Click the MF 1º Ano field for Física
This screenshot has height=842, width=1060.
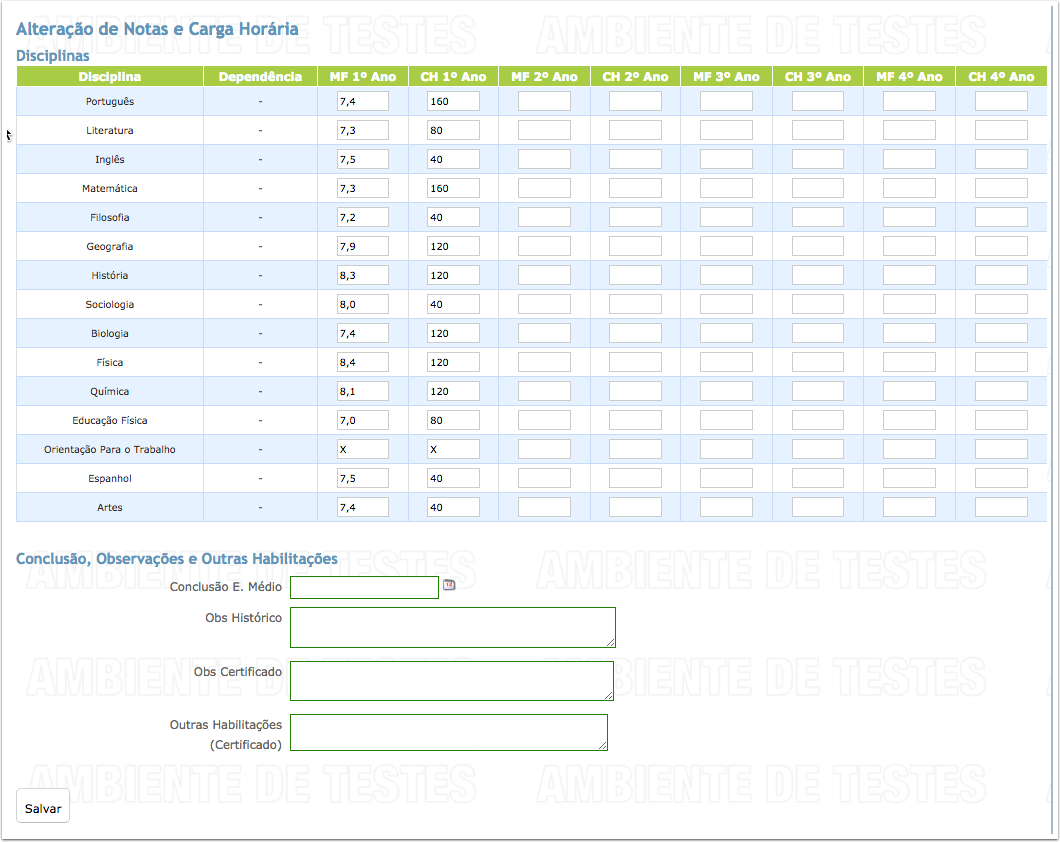point(363,363)
